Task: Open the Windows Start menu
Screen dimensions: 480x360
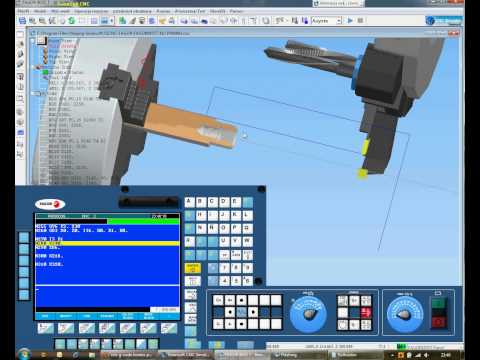Action: pyautogui.click(x=24, y=354)
